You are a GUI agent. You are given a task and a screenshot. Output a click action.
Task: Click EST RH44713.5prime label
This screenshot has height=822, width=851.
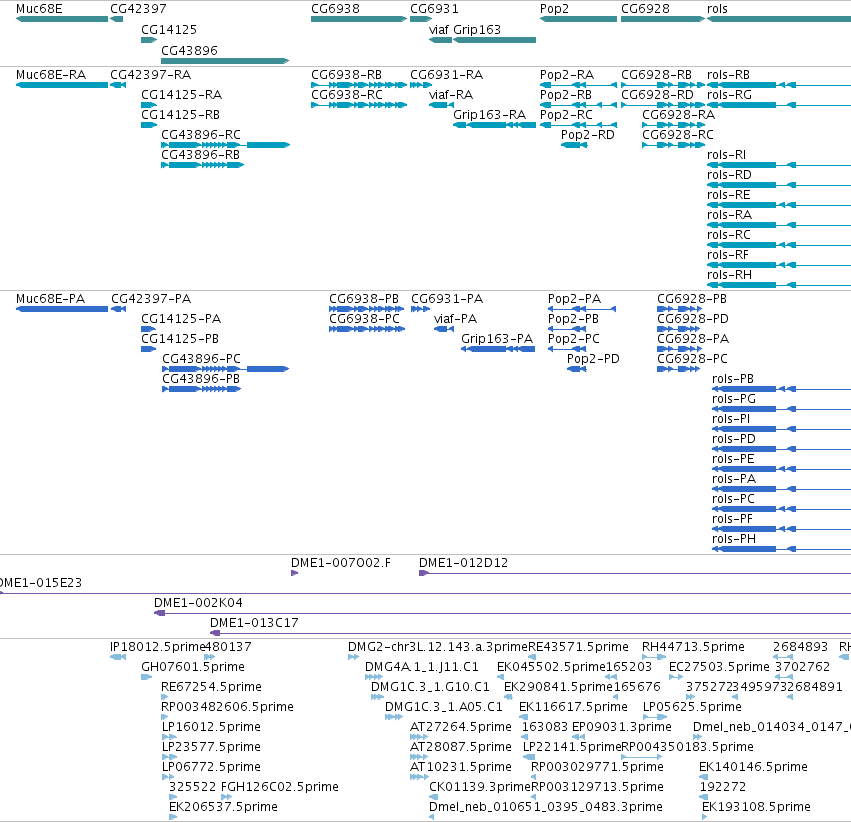coord(693,647)
